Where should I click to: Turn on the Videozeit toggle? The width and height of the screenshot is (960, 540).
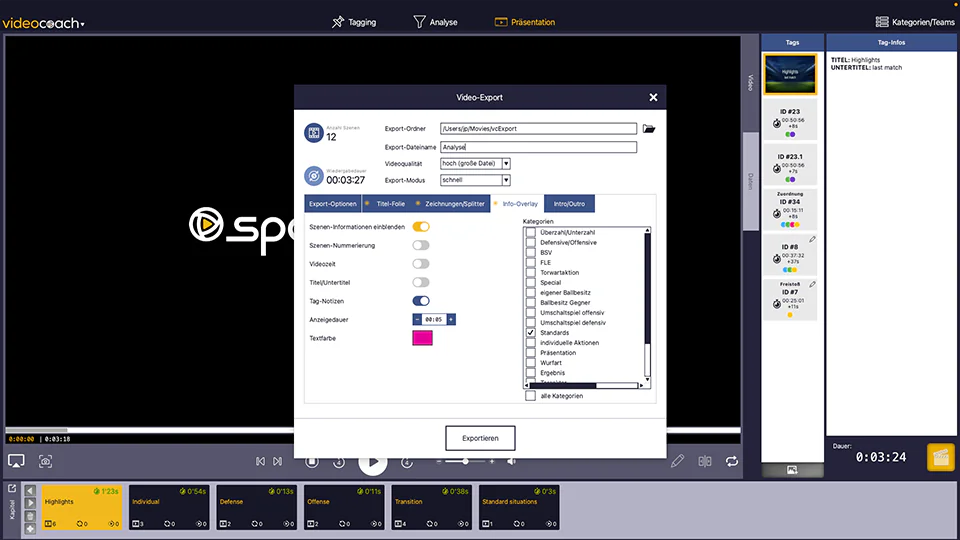tap(421, 264)
